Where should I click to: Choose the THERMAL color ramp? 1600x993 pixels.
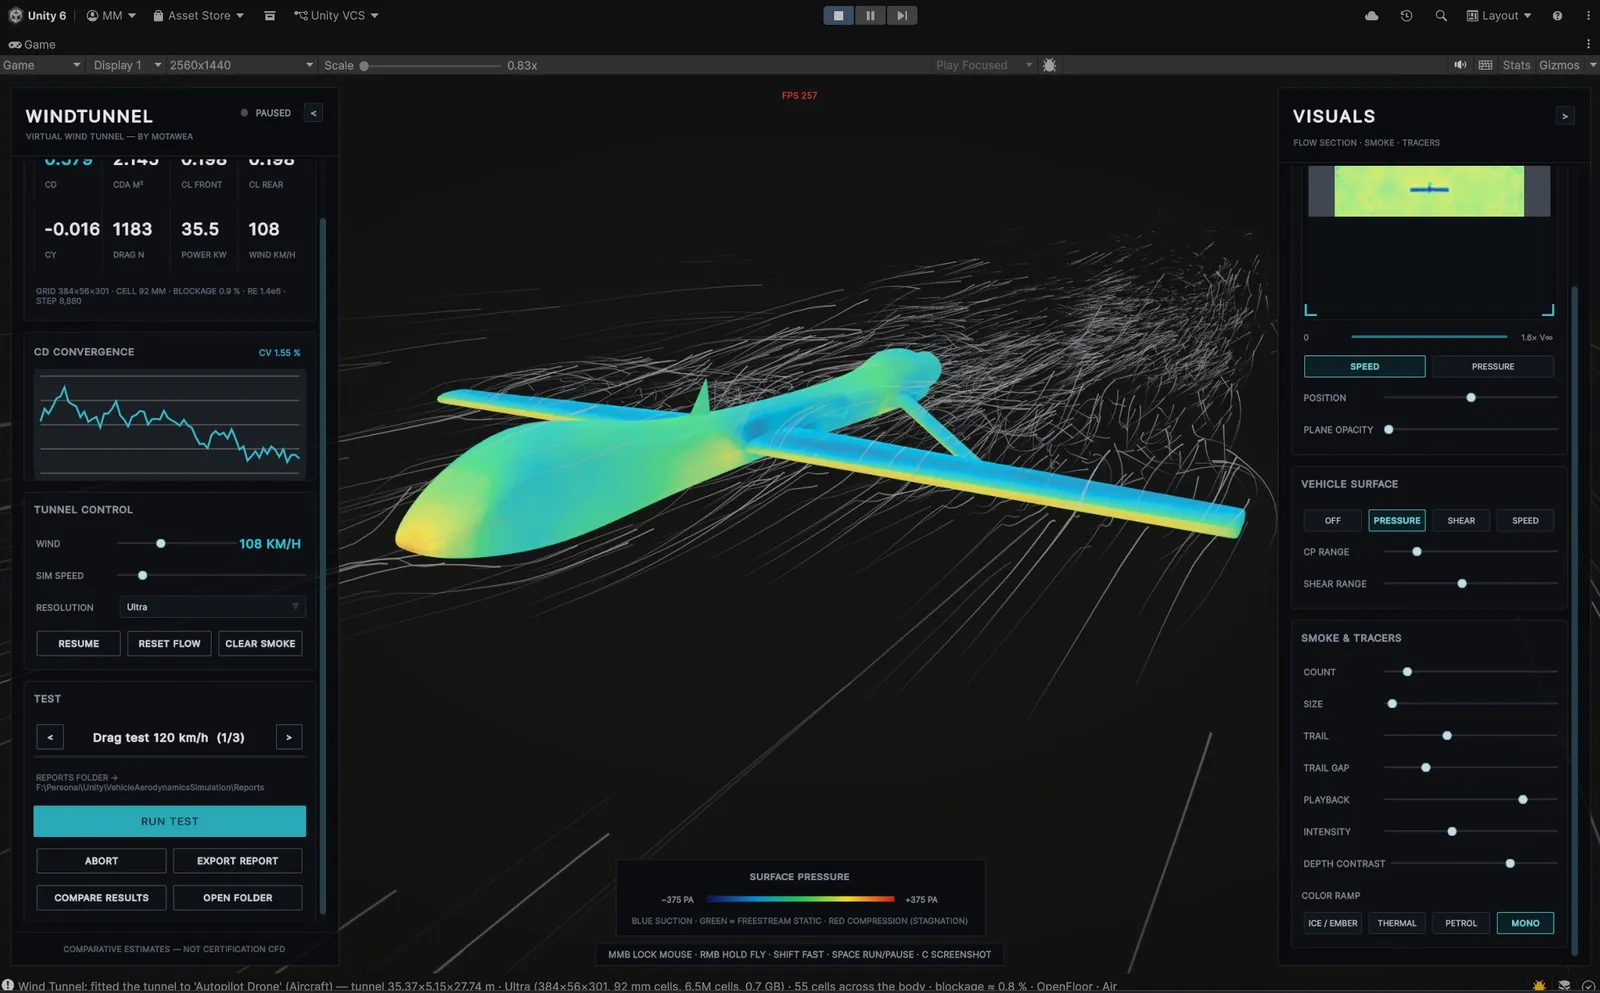(1397, 923)
